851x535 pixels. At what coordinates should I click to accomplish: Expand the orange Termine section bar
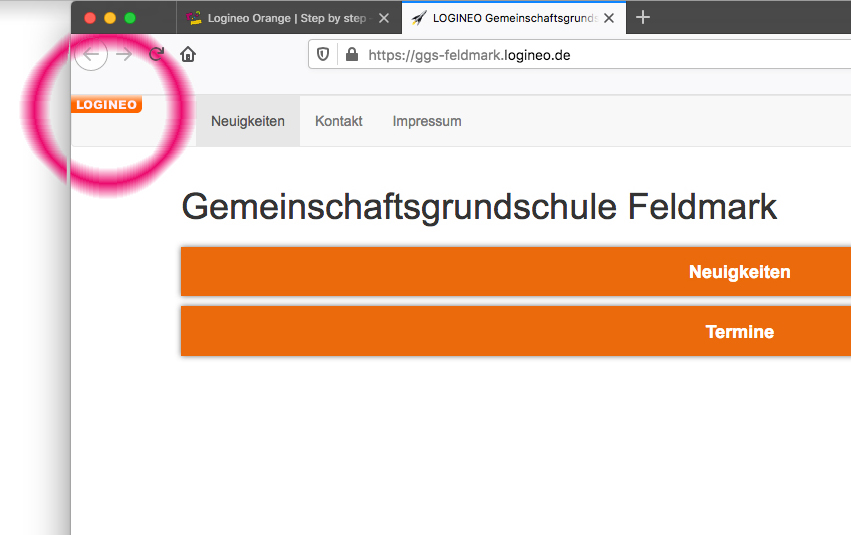(x=739, y=332)
